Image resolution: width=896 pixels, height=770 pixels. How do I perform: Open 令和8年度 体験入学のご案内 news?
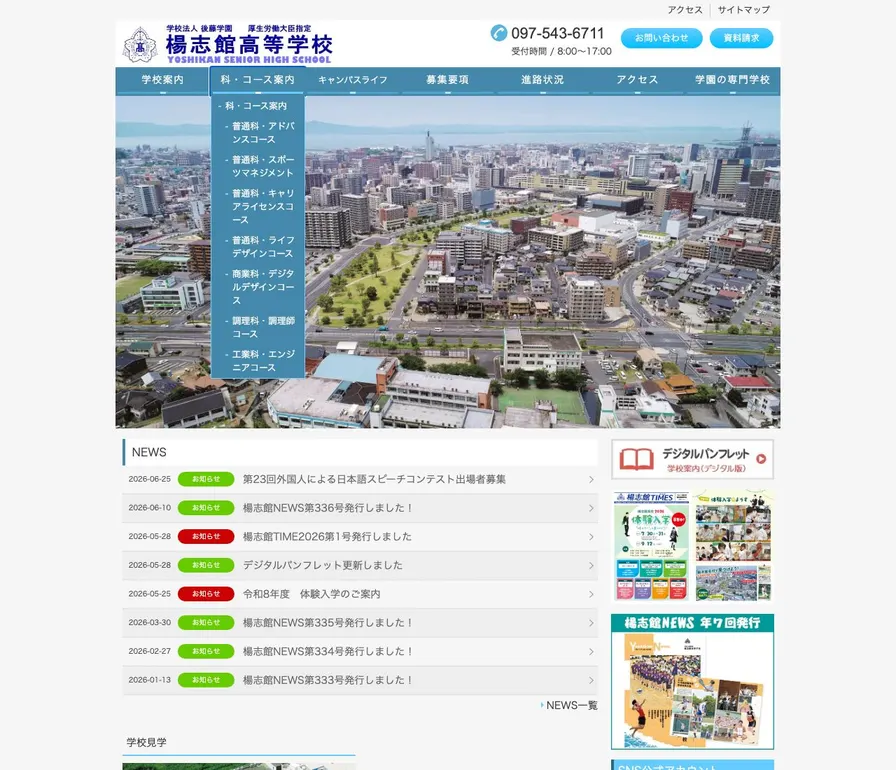click(x=311, y=594)
